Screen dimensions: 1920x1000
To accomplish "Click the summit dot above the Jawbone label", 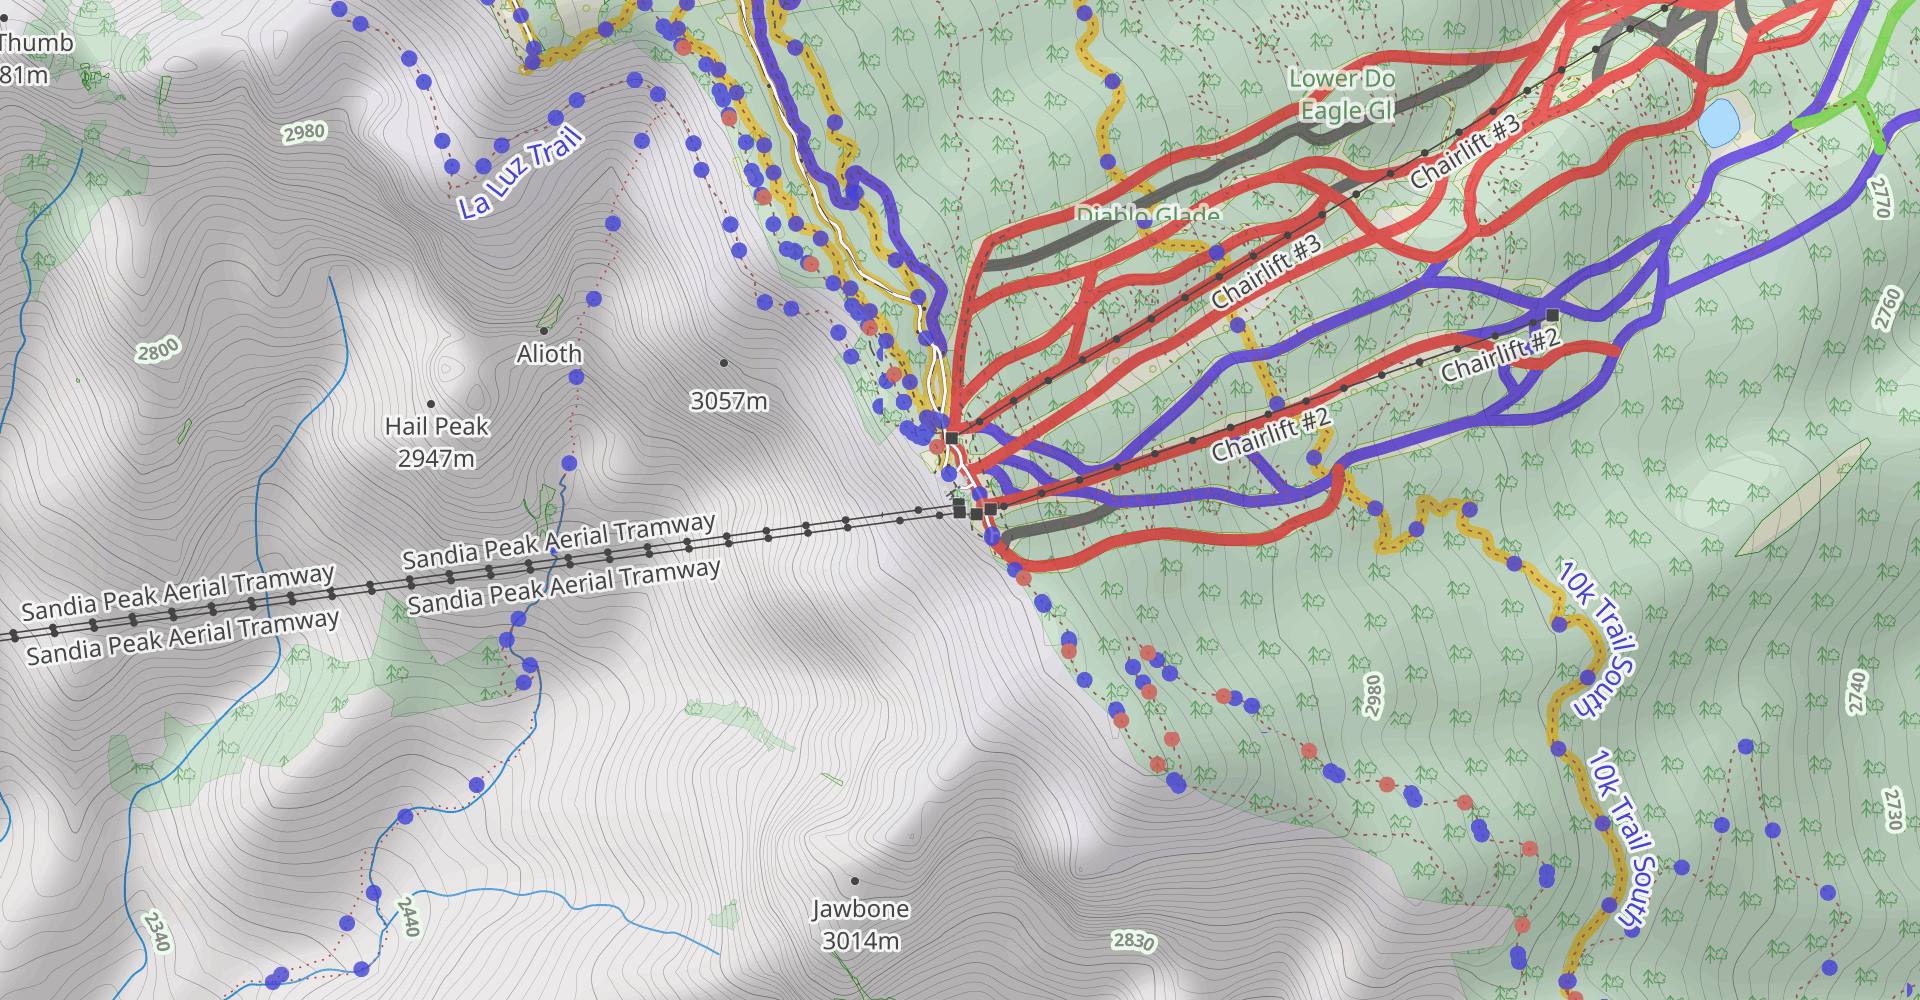I will [855, 881].
